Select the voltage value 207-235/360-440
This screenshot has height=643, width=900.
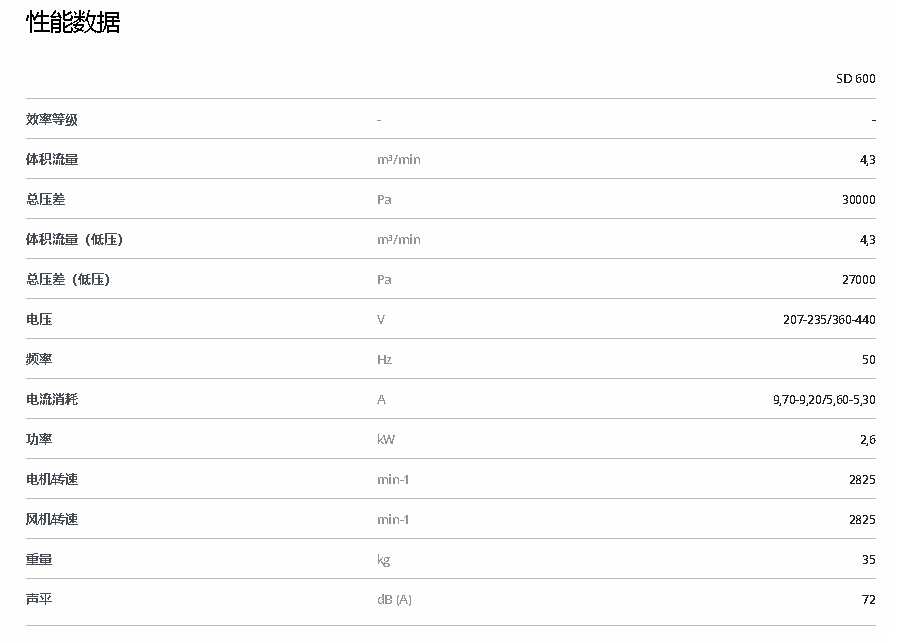coord(829,320)
